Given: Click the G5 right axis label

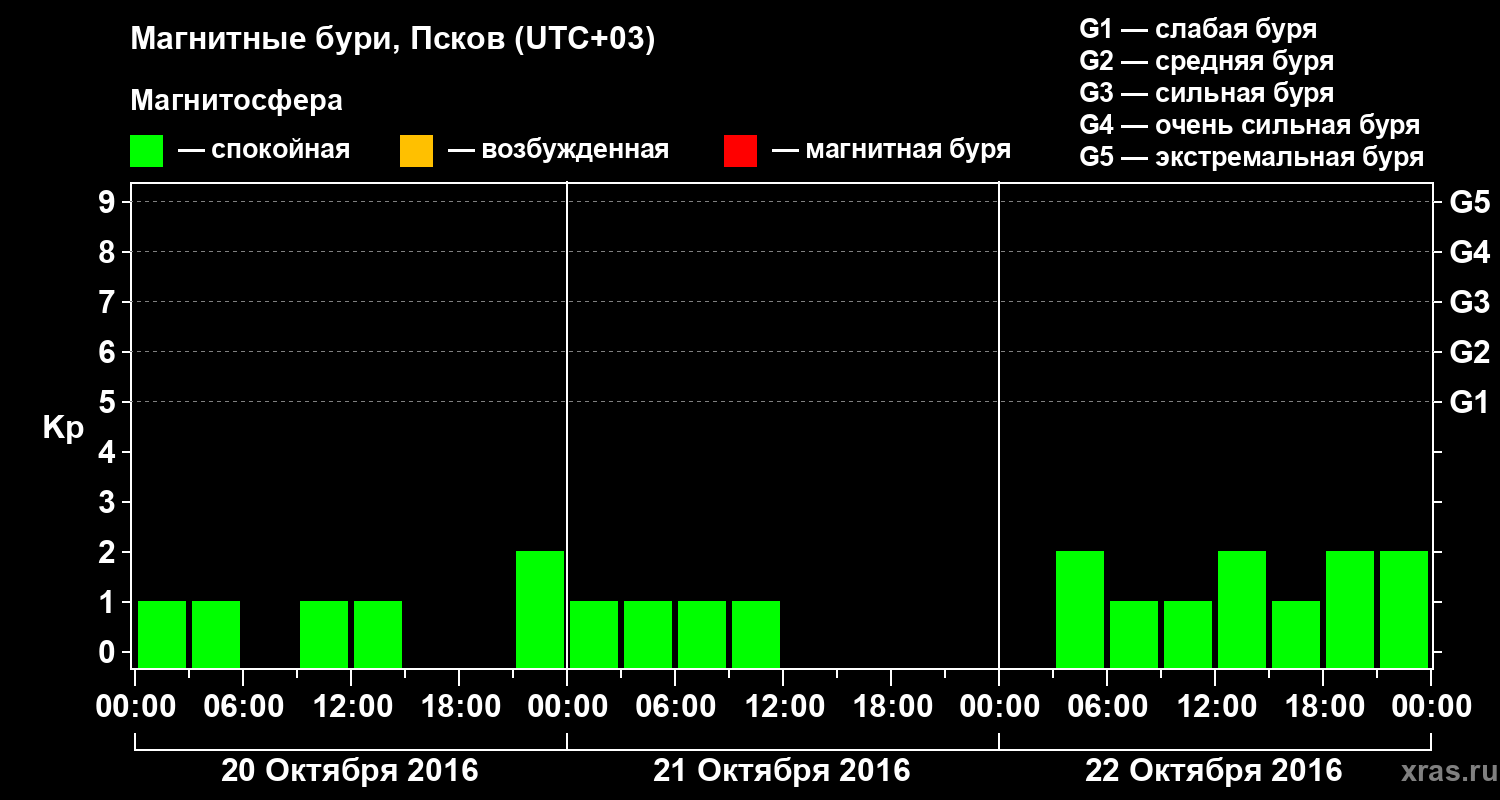Looking at the screenshot, I should pyautogui.click(x=1470, y=202).
